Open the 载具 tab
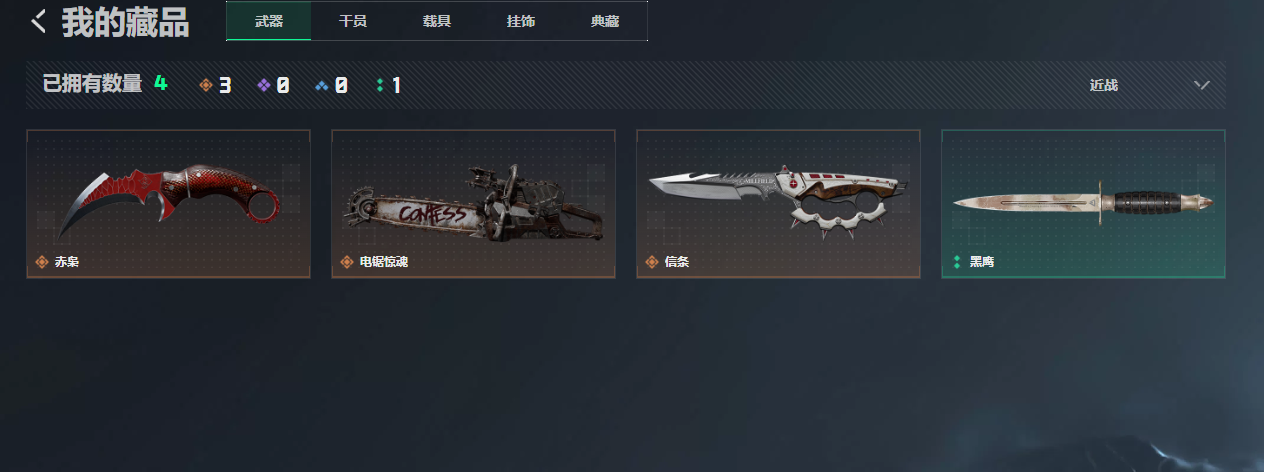Viewport: 1264px width, 472px height. pos(437,21)
